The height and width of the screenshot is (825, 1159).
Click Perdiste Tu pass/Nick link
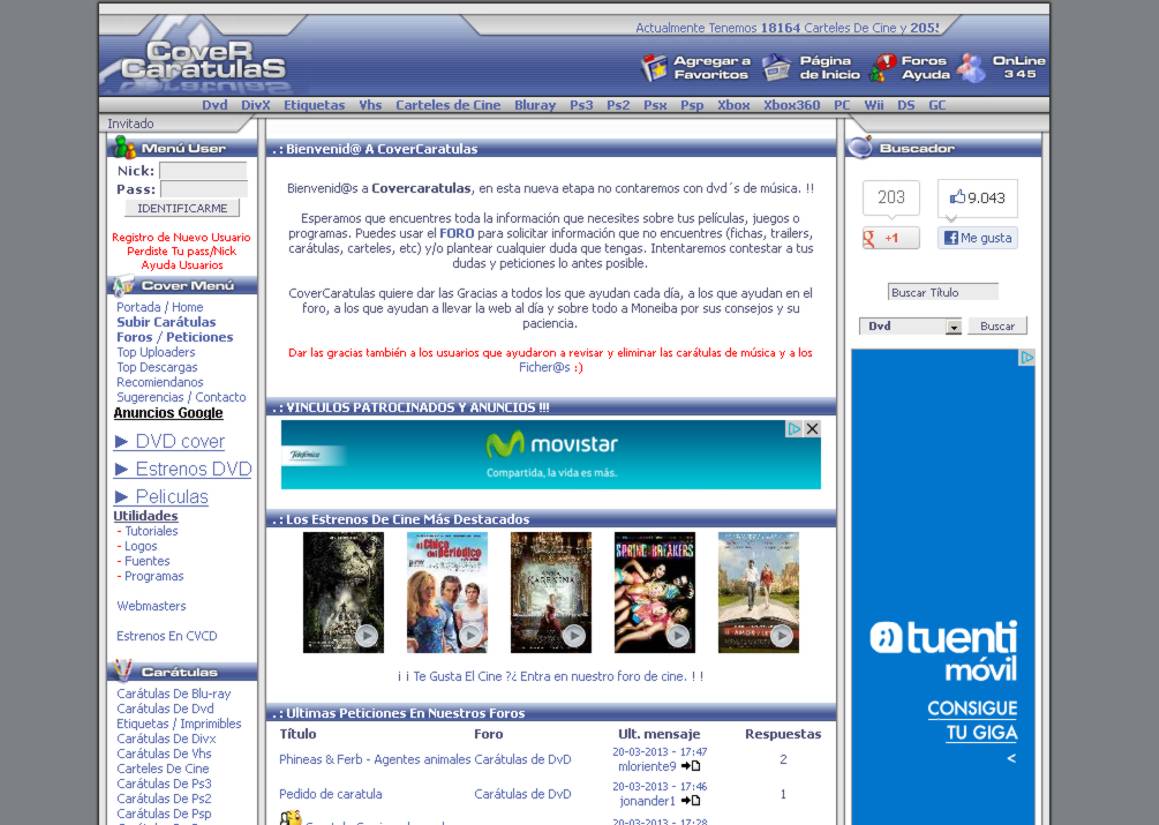tap(181, 251)
